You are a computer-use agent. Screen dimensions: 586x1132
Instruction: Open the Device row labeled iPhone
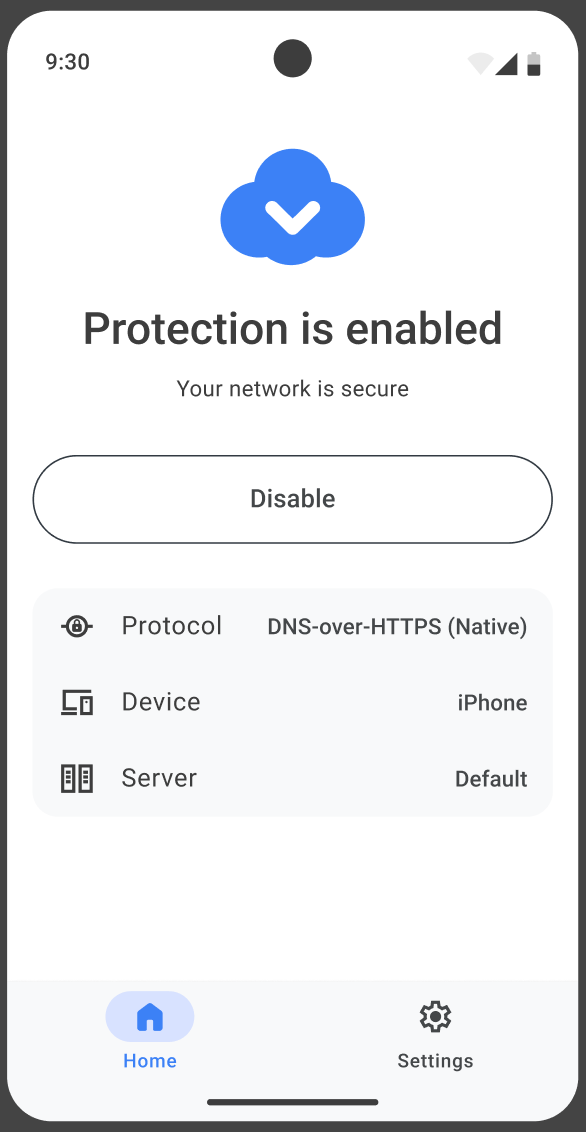point(292,702)
